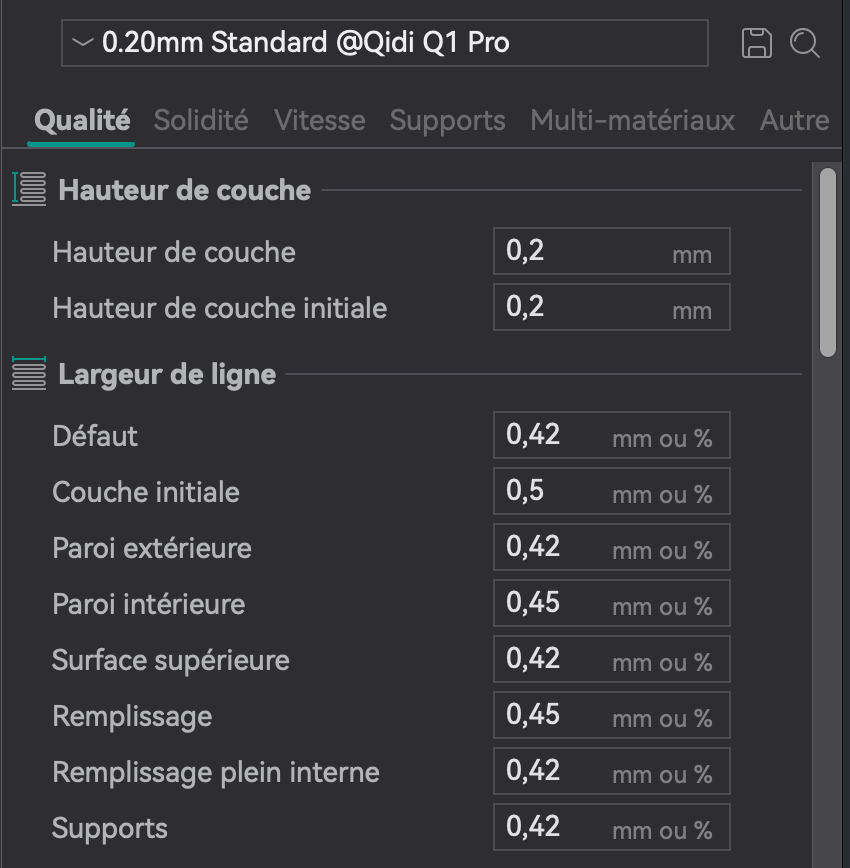Open the Autre tab
The width and height of the screenshot is (850, 868).
click(x=794, y=120)
